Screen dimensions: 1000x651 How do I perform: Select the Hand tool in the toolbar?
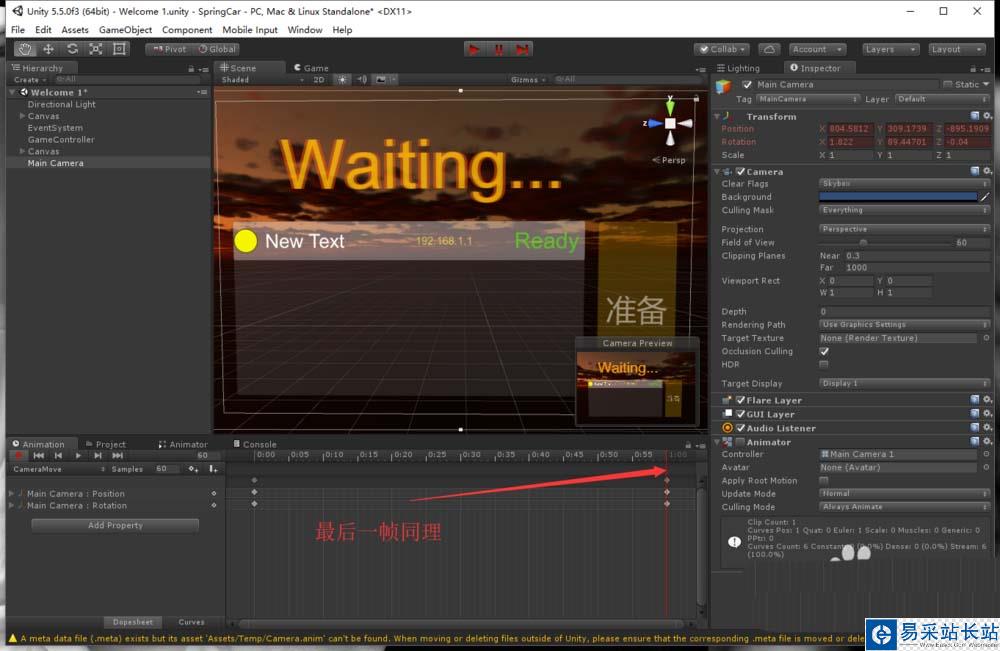click(25, 49)
